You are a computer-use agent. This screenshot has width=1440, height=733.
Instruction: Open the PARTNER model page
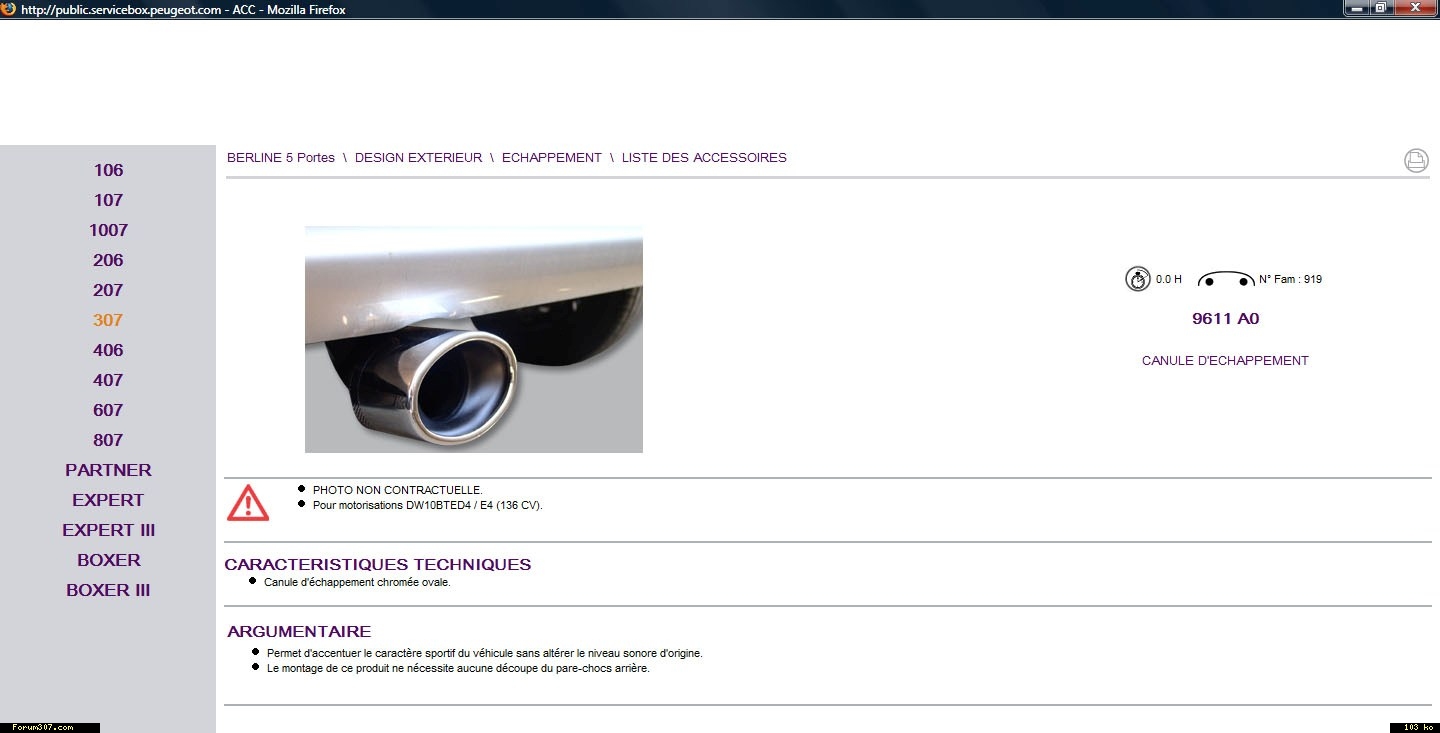click(x=108, y=470)
